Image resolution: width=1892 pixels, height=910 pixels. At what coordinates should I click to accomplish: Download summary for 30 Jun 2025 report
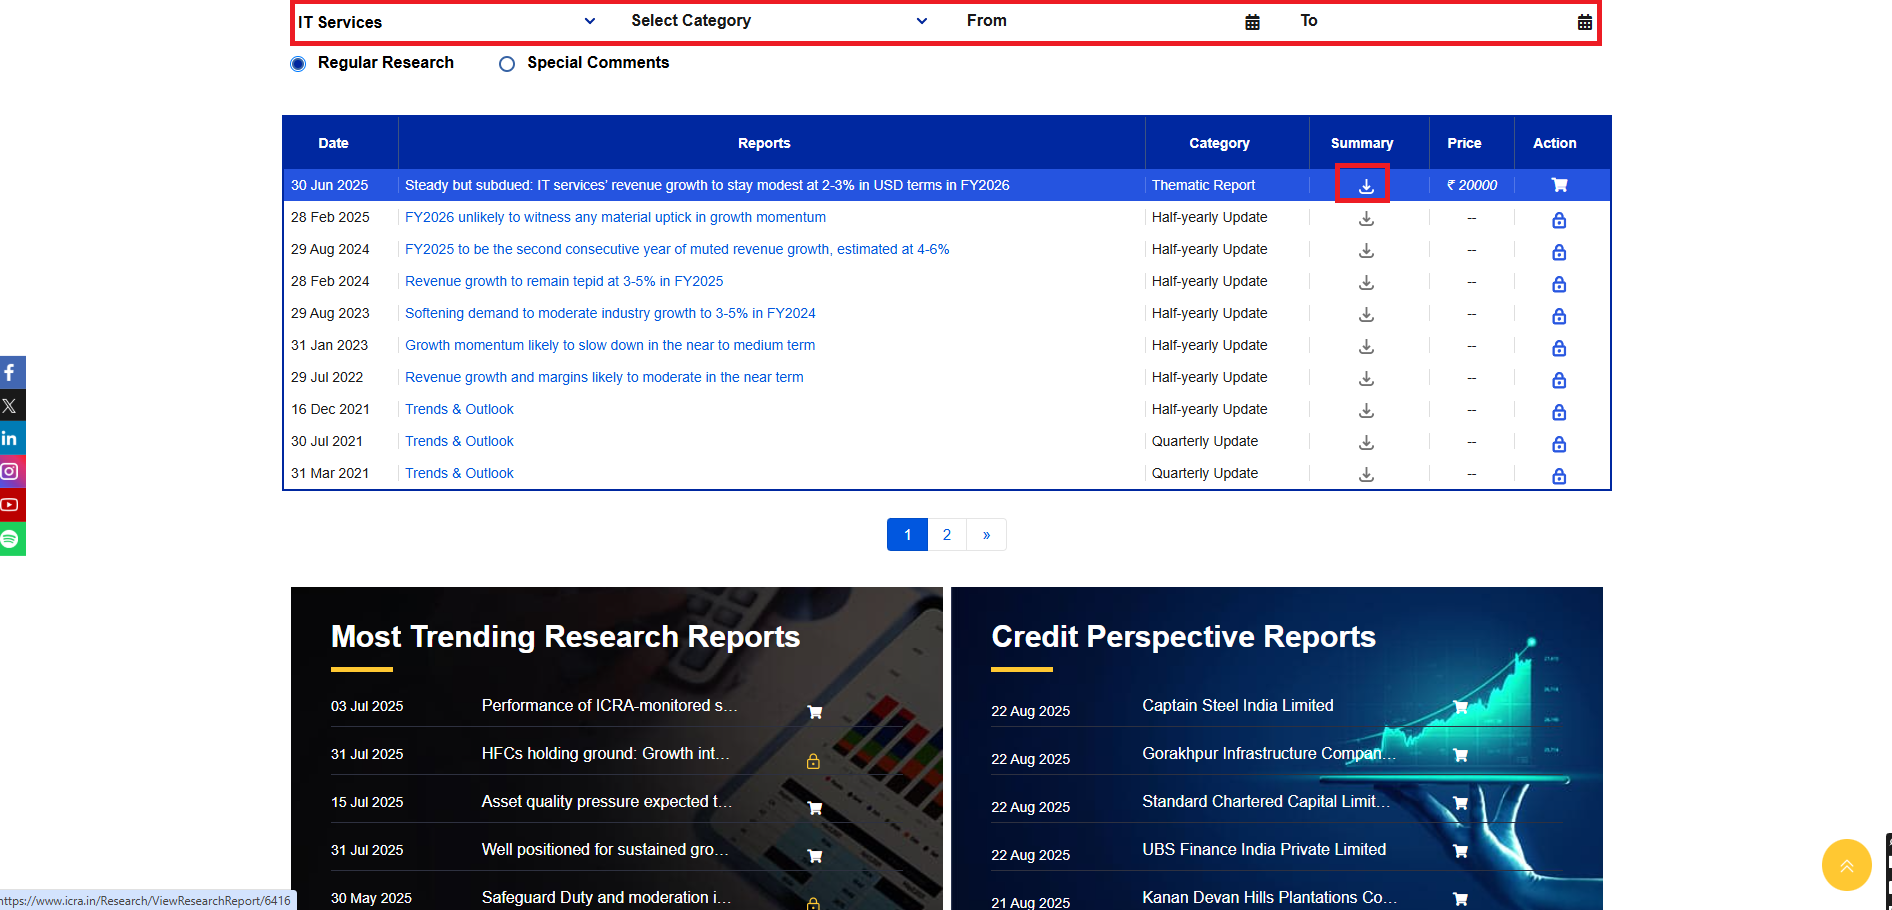point(1365,186)
